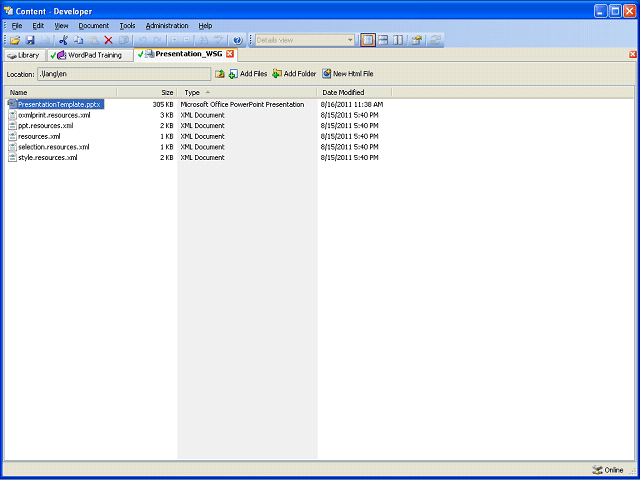Open the Tools menu
The width and height of the screenshot is (640, 480).
point(127,26)
